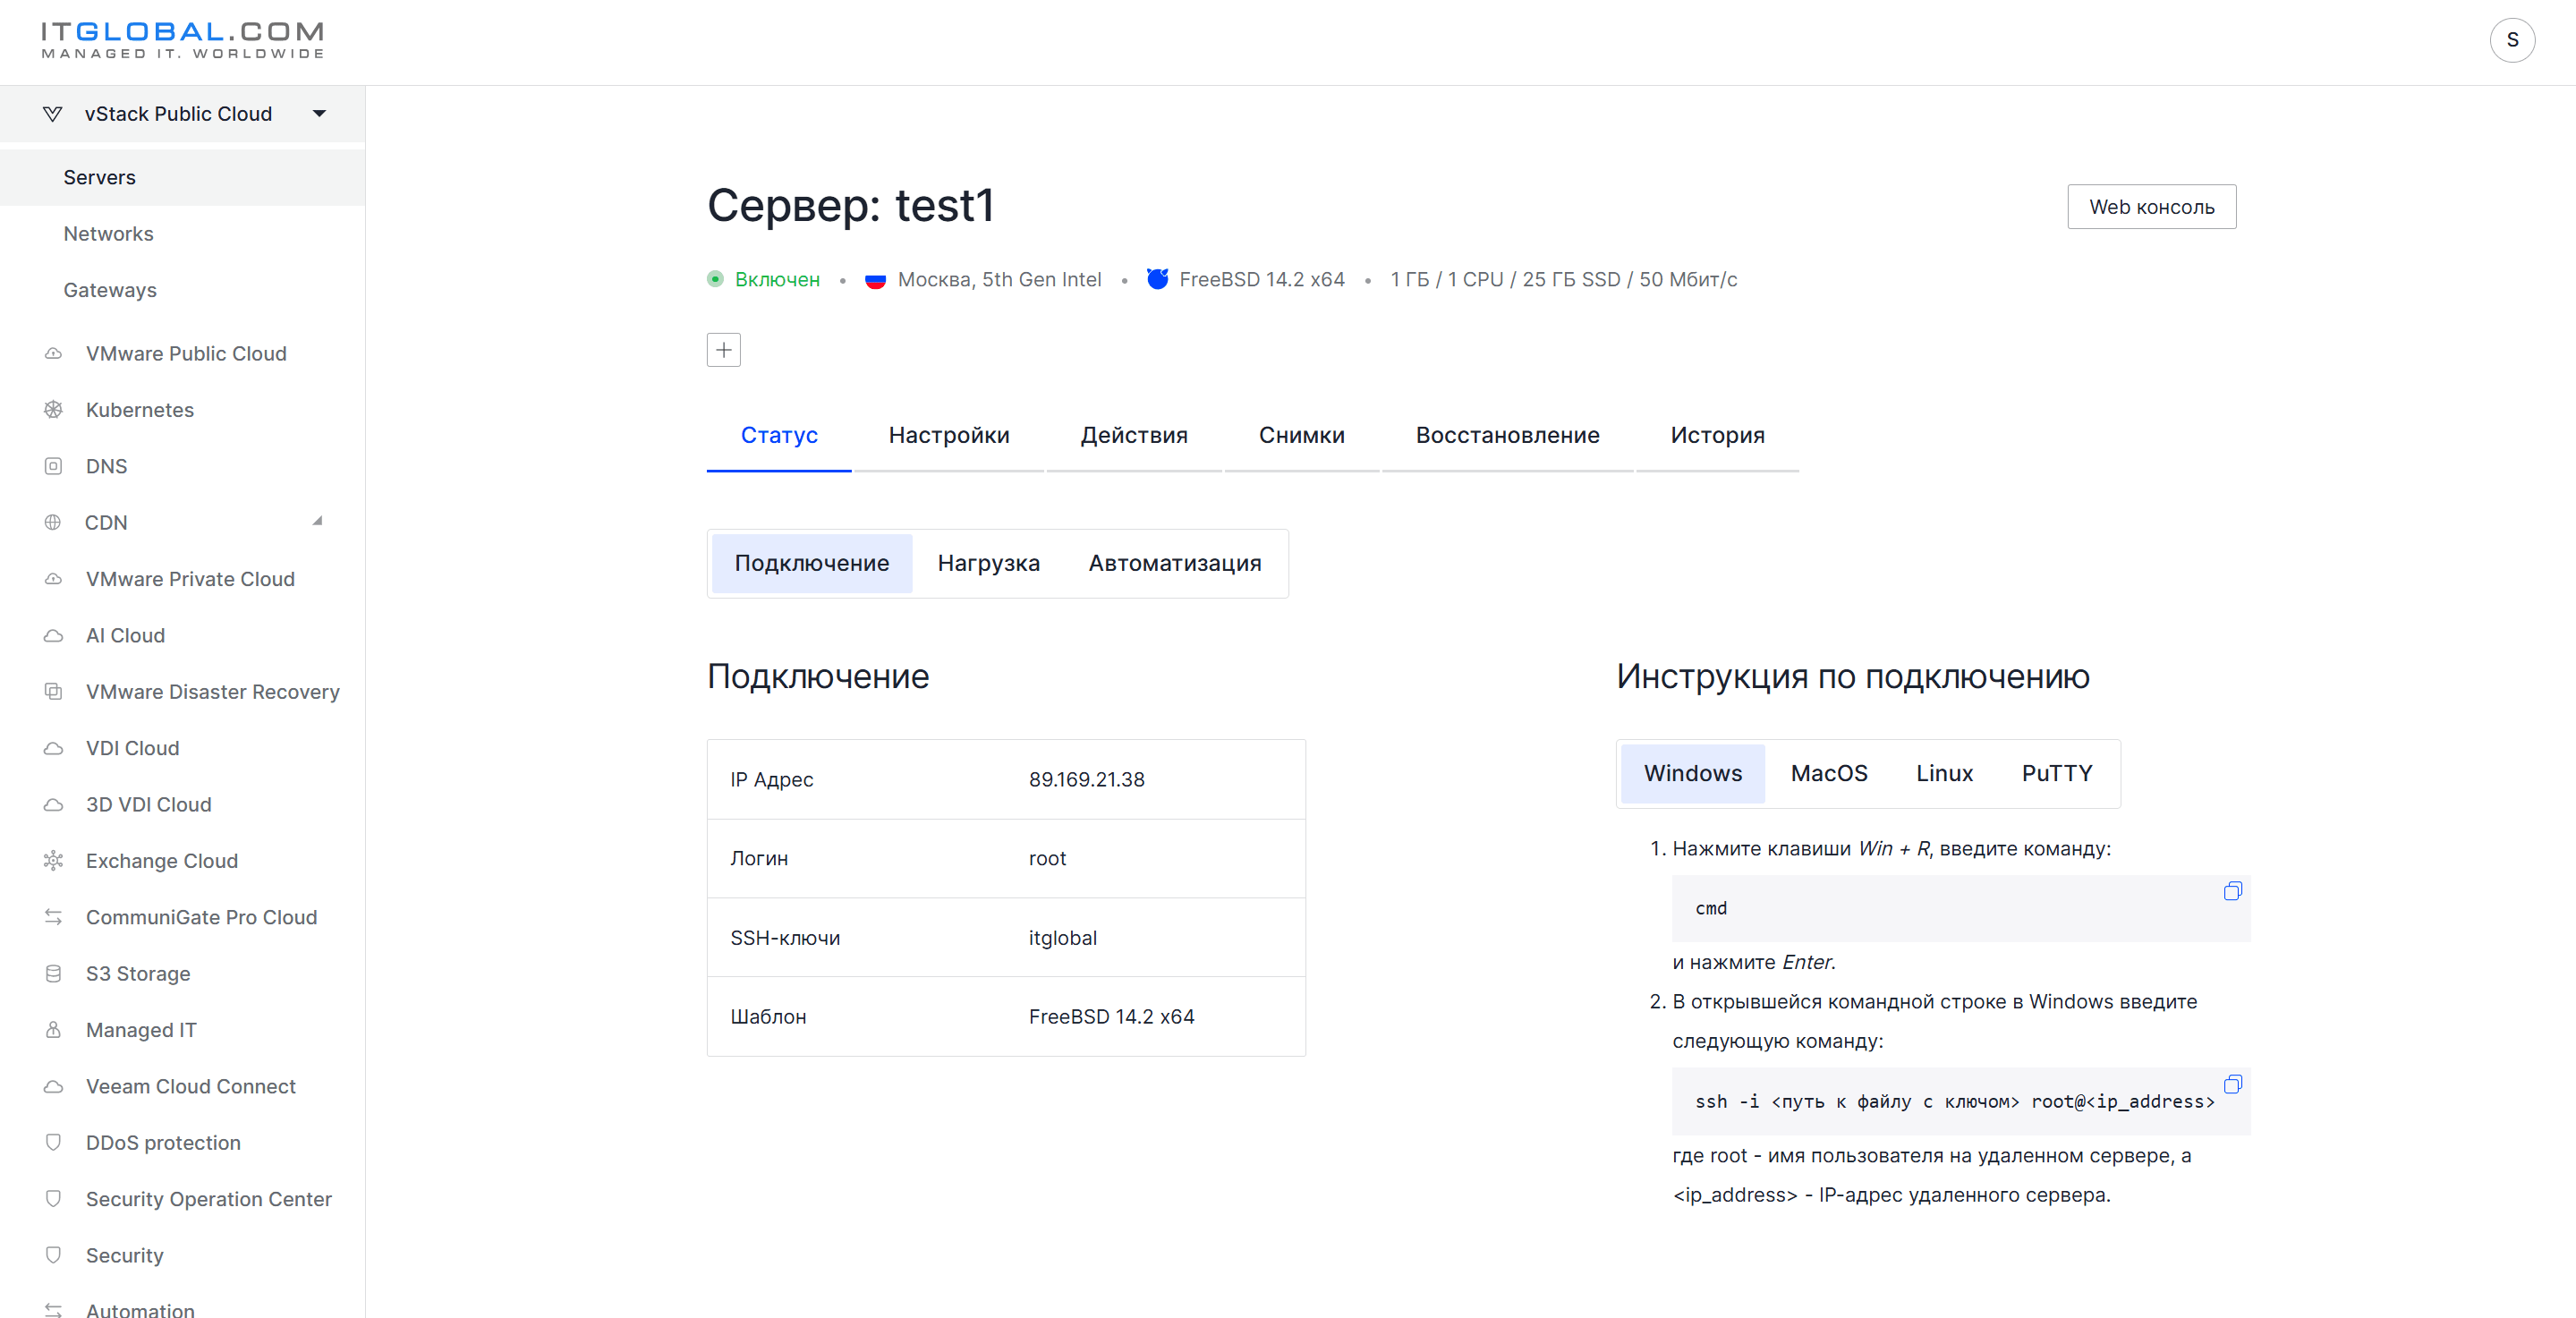Viewport: 2576px width, 1318px height.
Task: Click the Automation arrows icon
Action: tap(54, 1309)
